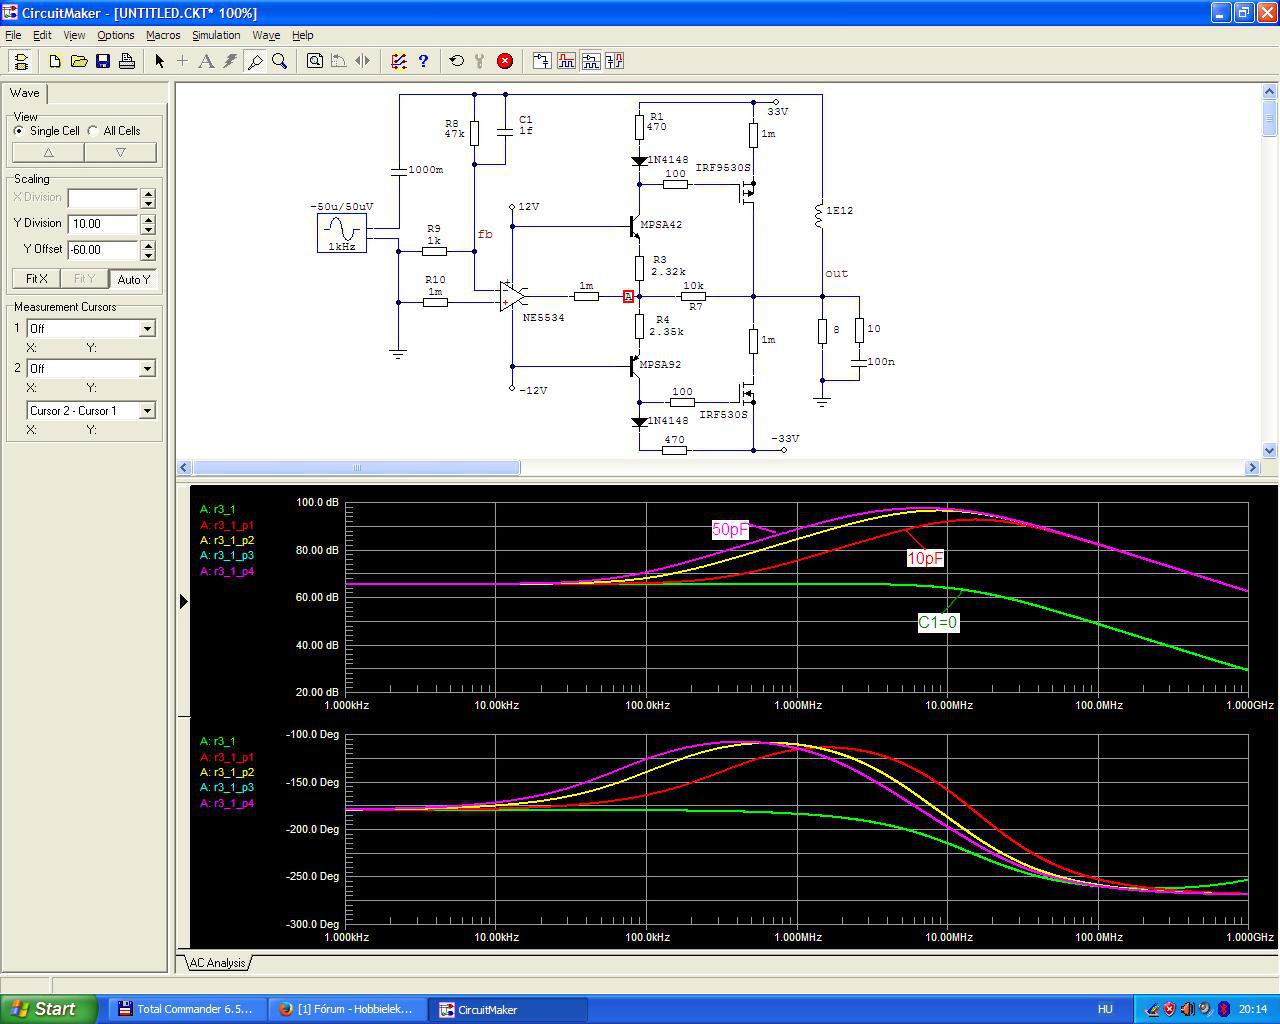Select the magnifying glass Zoom tool
This screenshot has width=1280, height=1024.
pos(280,61)
